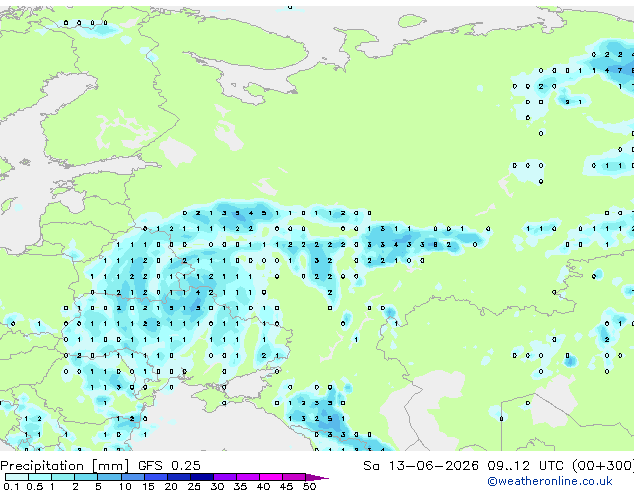Click the 25–30 mm dark blue legend swatch

point(202,477)
